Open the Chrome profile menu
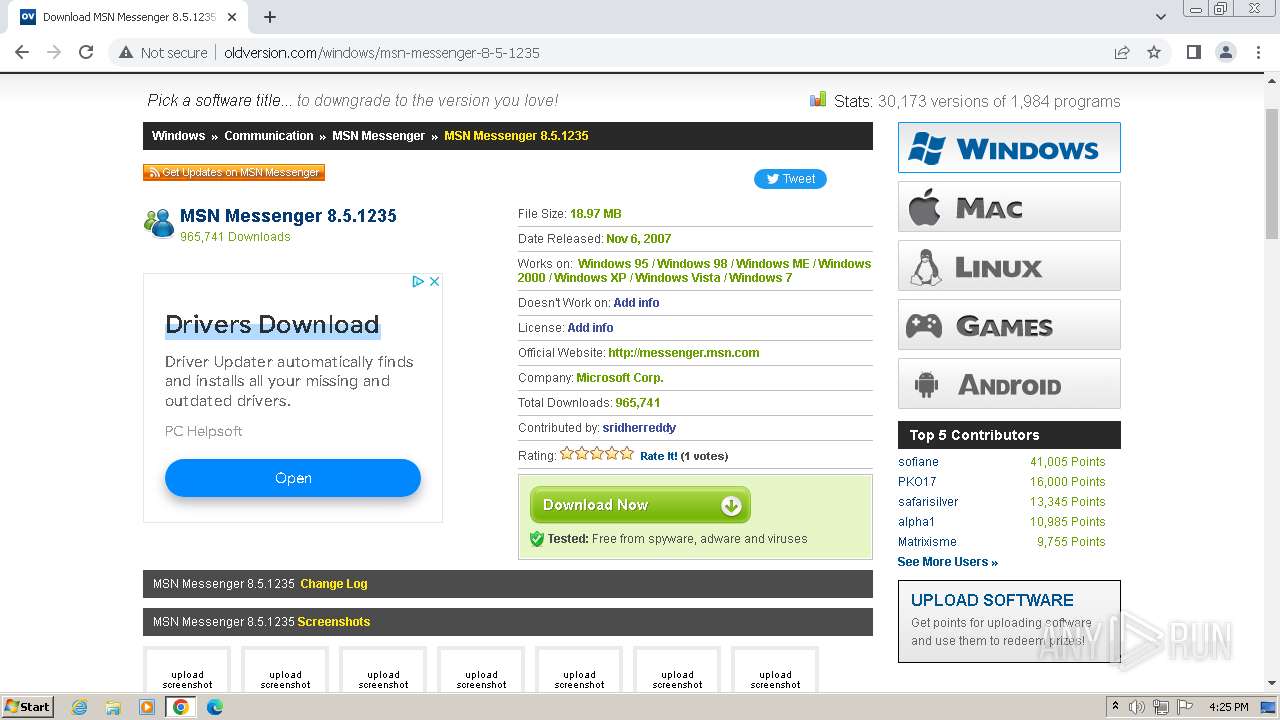 coord(1225,52)
